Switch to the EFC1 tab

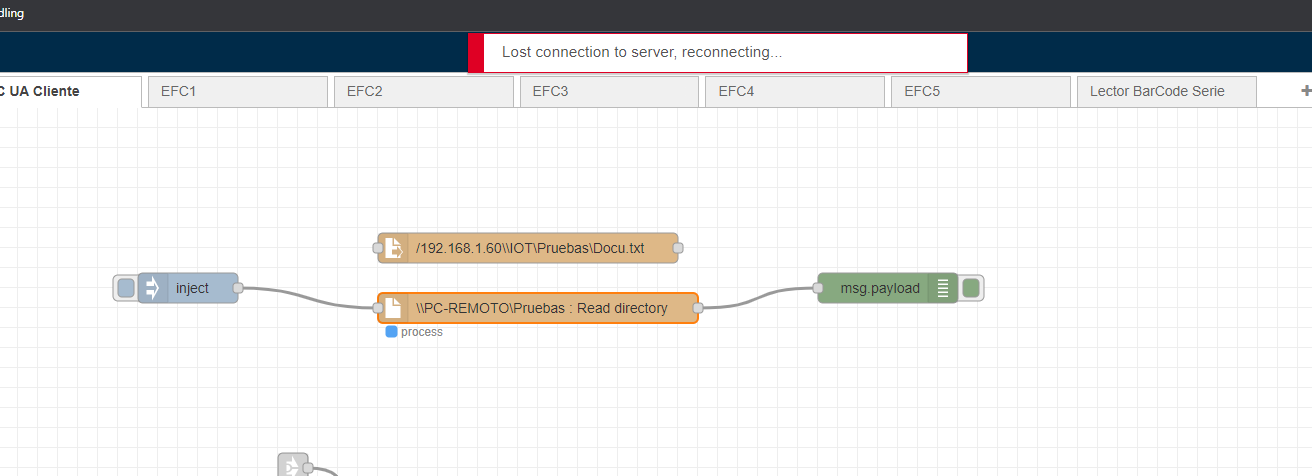coord(237,91)
